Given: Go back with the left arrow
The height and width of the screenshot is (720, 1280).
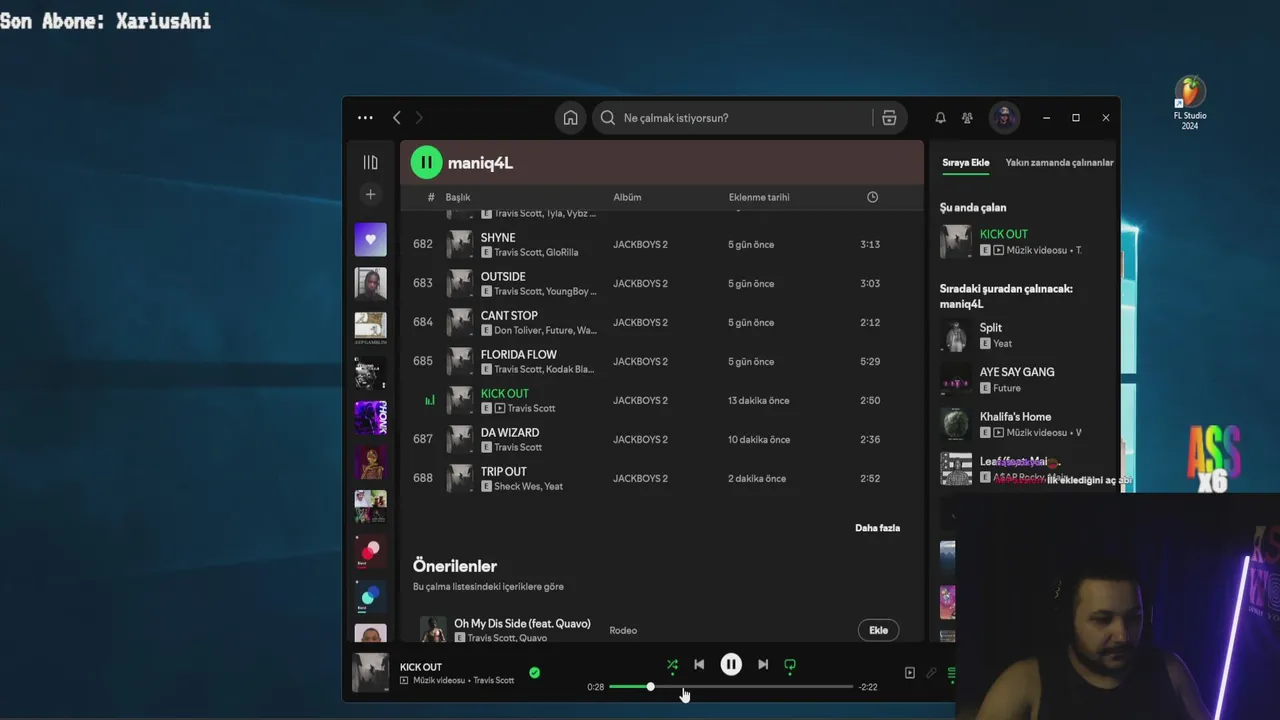Looking at the screenshot, I should tap(397, 118).
